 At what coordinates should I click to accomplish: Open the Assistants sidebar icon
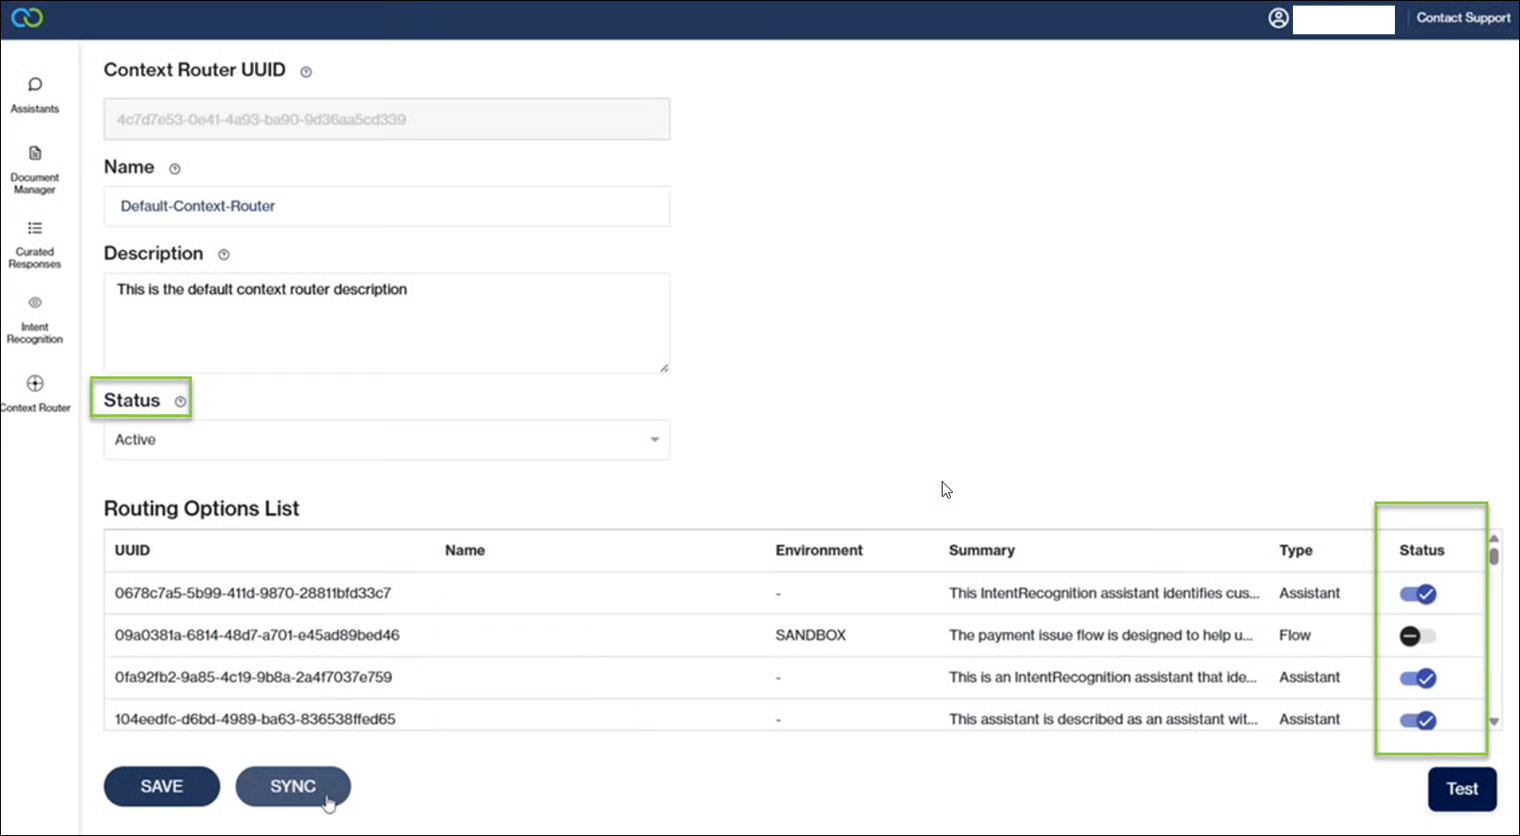[x=35, y=85]
